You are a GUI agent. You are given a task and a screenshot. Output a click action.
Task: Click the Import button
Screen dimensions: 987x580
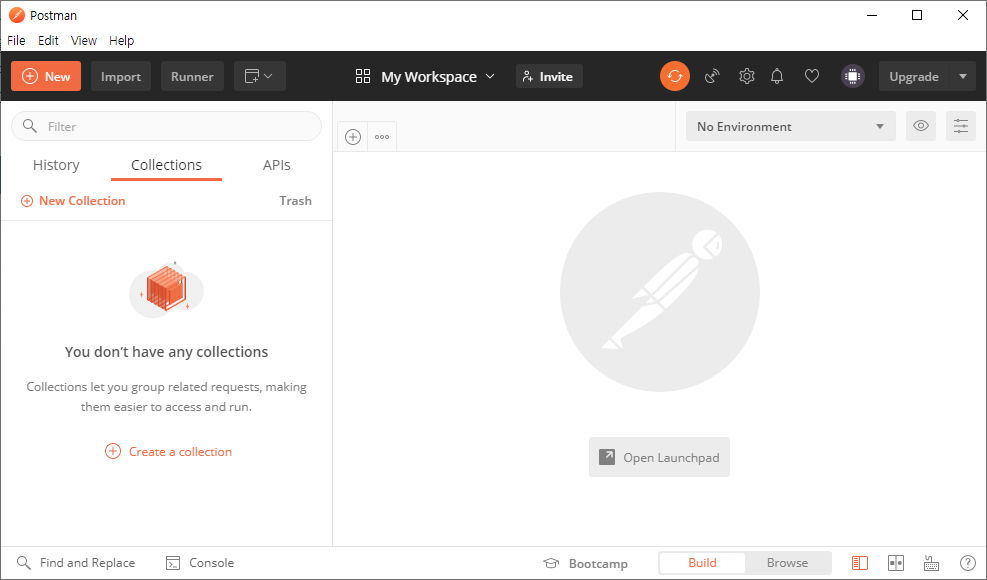click(121, 76)
